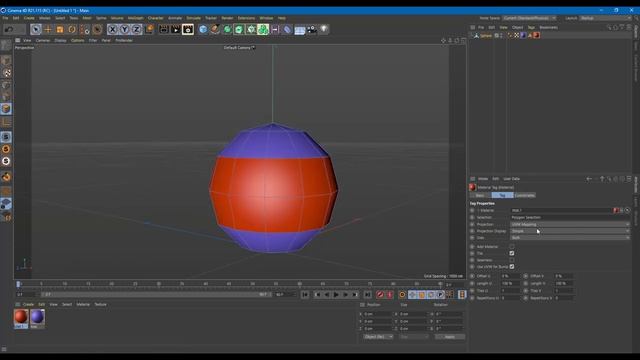The height and width of the screenshot is (360, 640).
Task: Click the red Record Active Objects button
Action: pyautogui.click(x=380, y=294)
